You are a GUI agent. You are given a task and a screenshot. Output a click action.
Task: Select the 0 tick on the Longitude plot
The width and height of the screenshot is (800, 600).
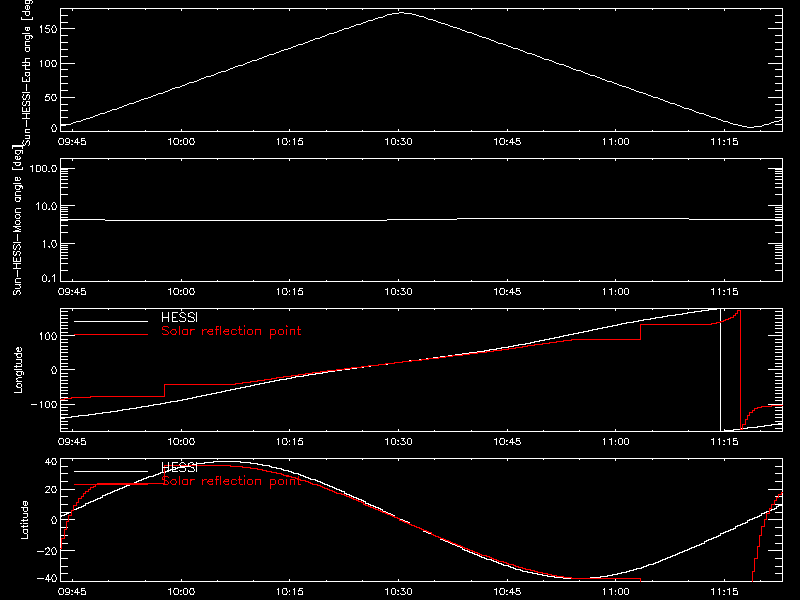[54, 370]
